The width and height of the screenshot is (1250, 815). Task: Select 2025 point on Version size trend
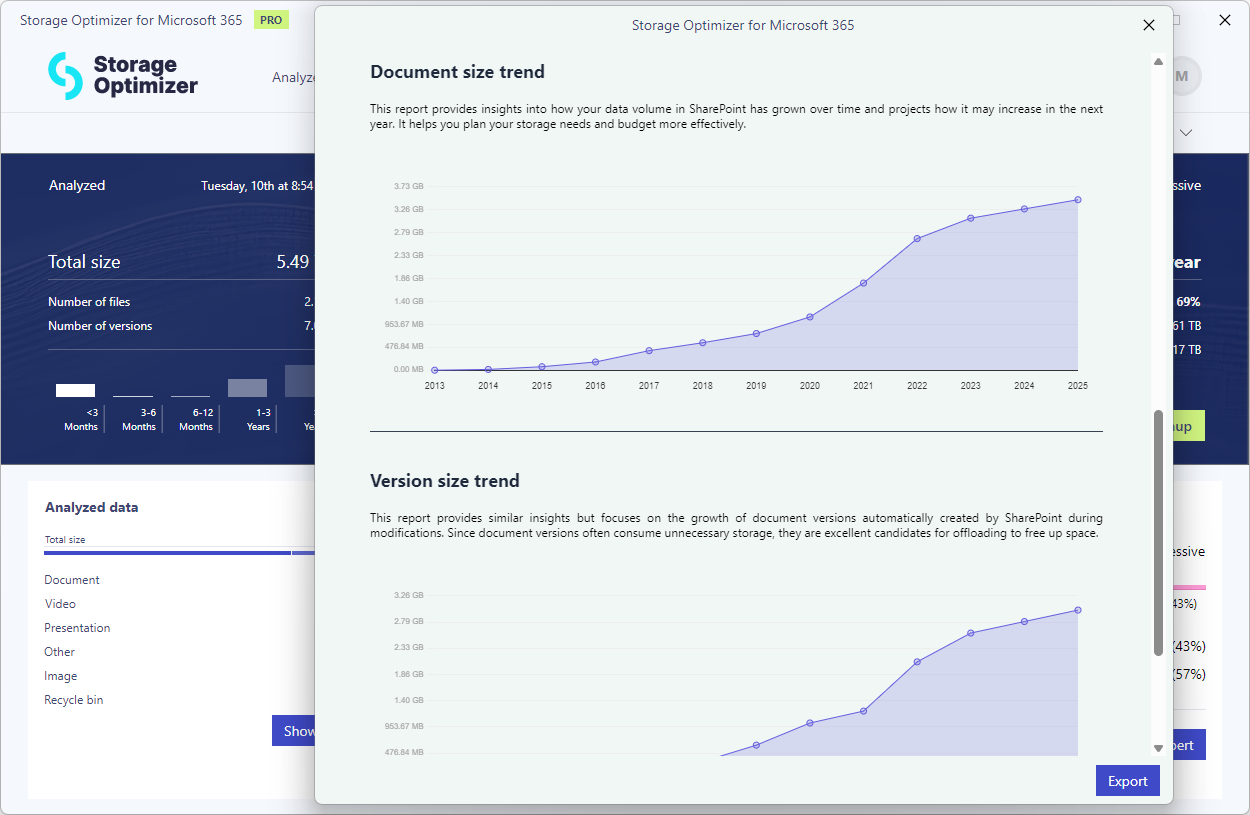pos(1077,610)
